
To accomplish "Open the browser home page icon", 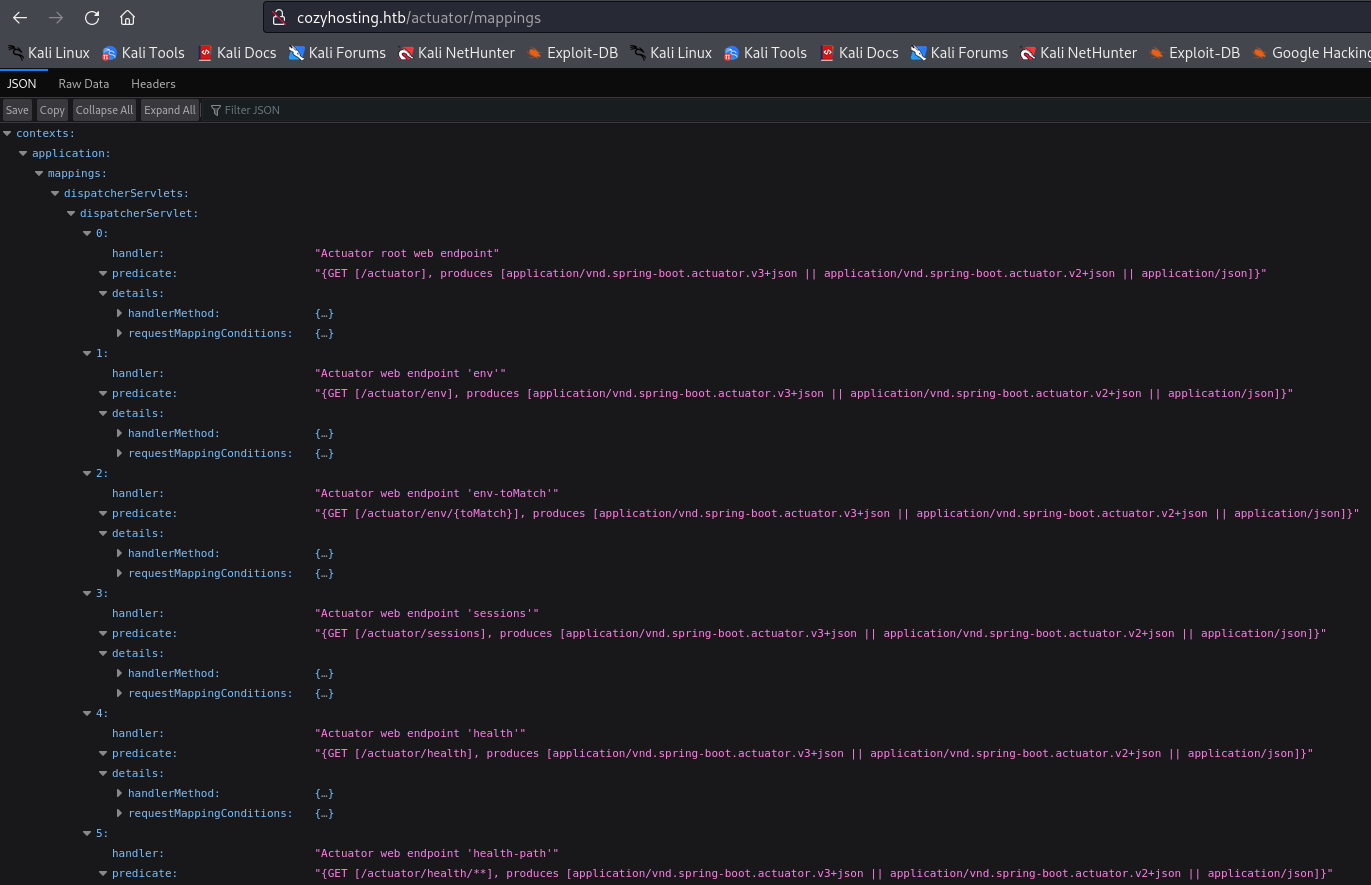I will point(127,18).
